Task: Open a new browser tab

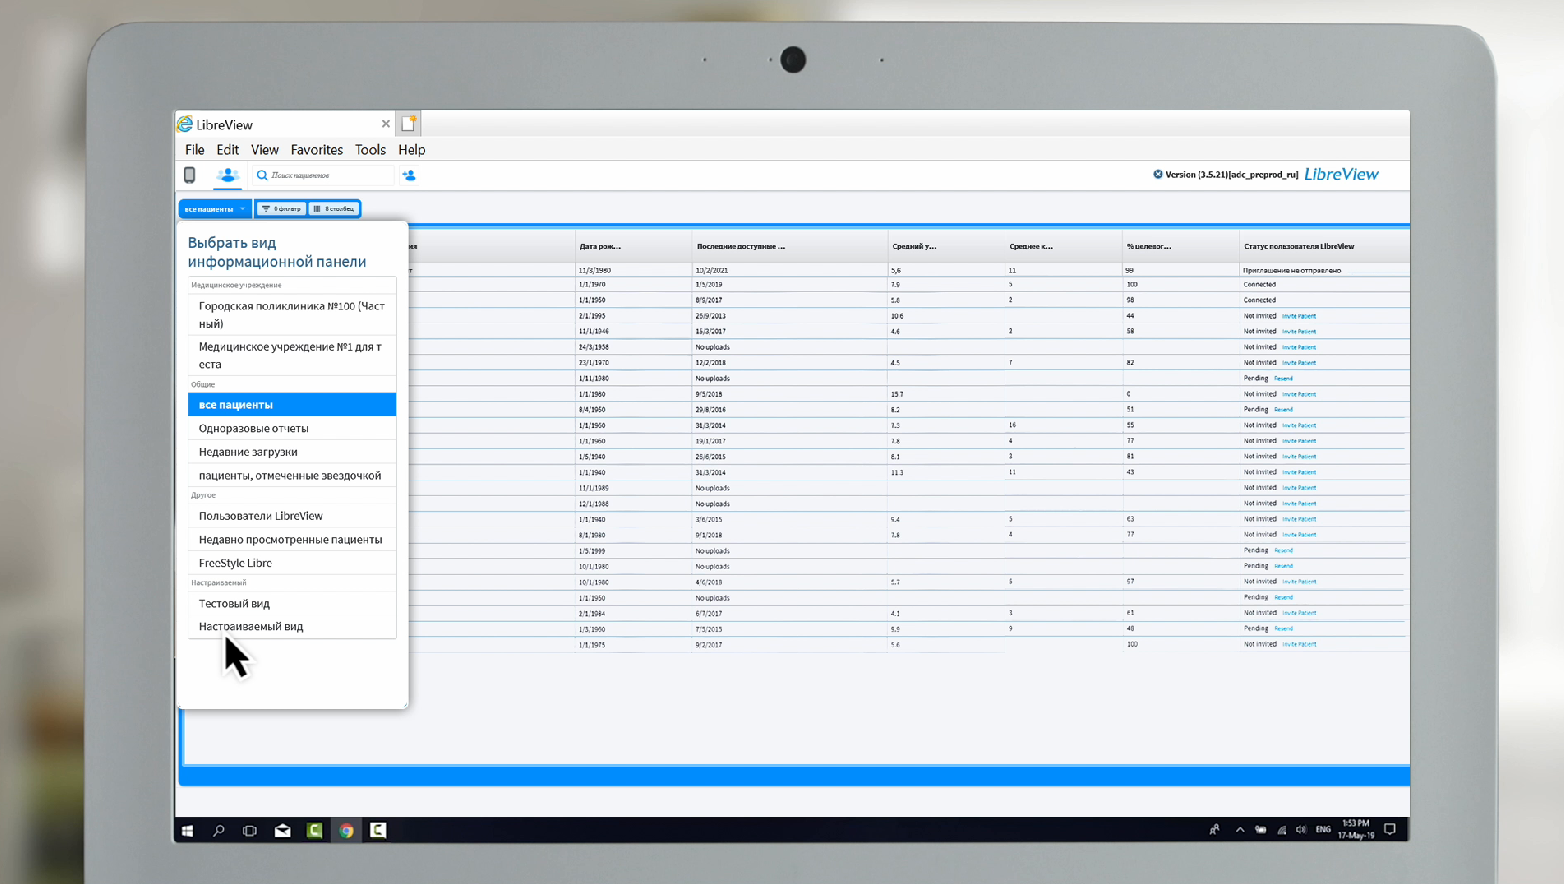Action: click(x=408, y=124)
